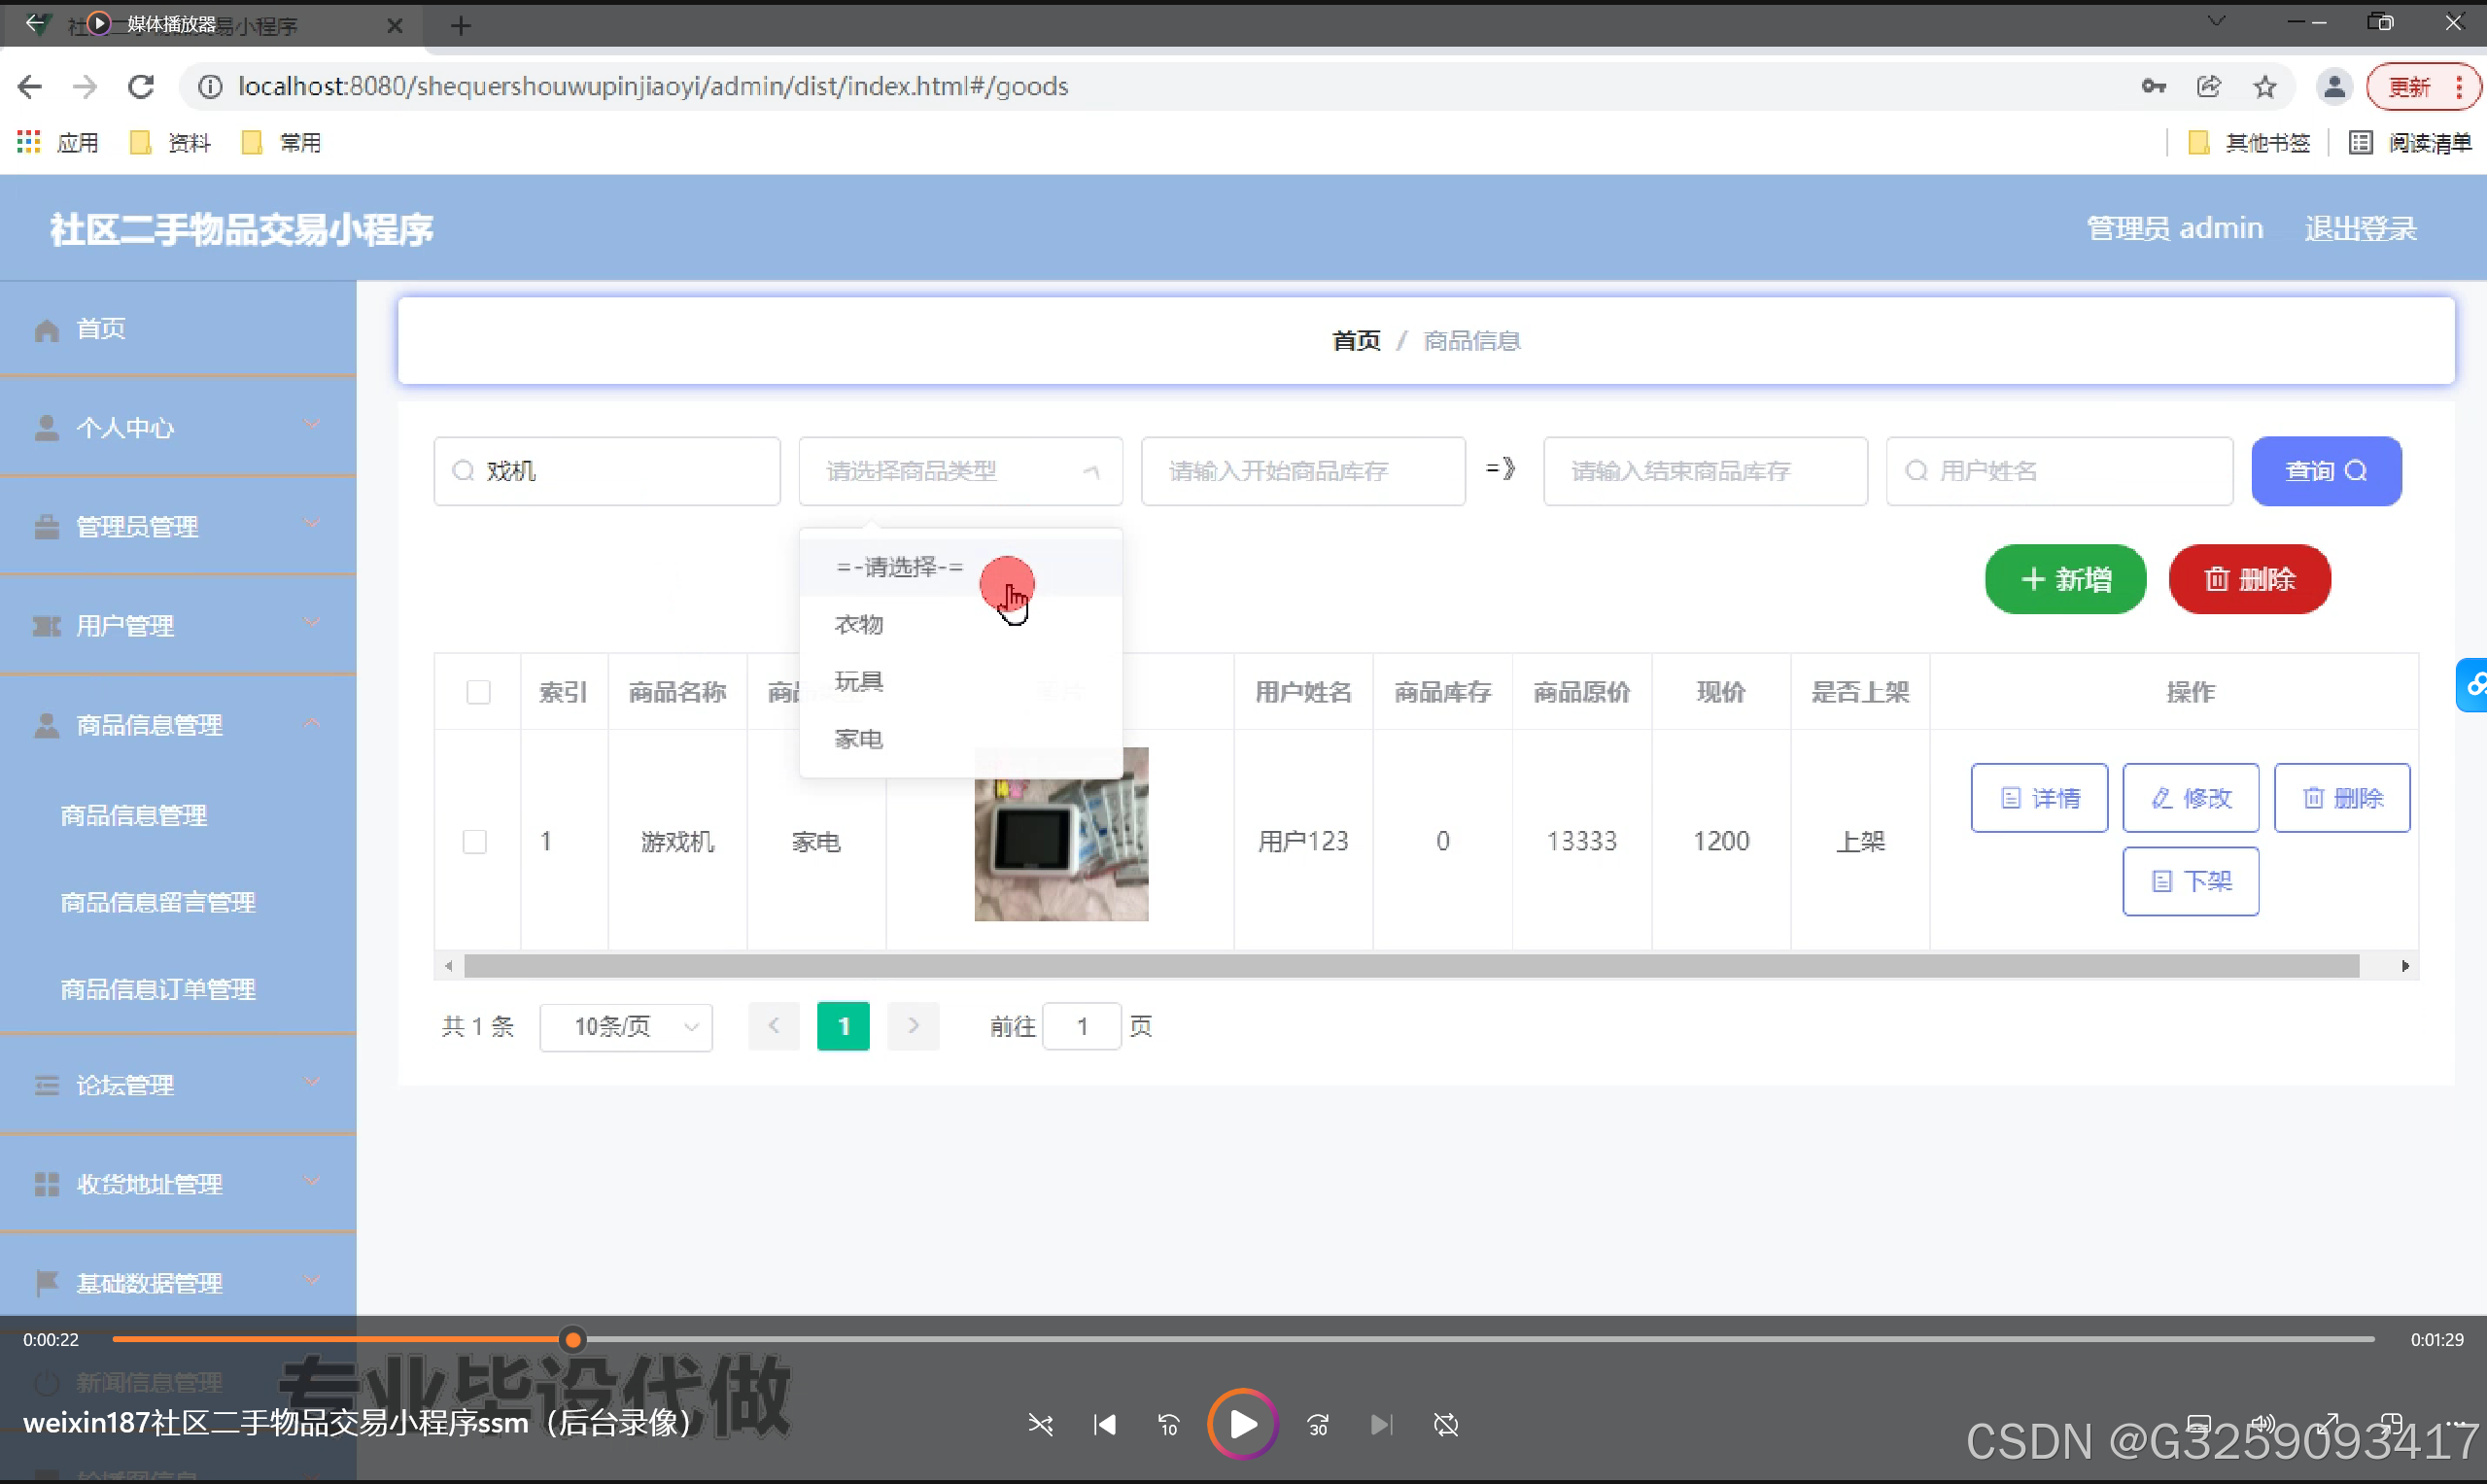The height and width of the screenshot is (1484, 2487).
Task: Click the 前往 page number input
Action: [1082, 1027]
